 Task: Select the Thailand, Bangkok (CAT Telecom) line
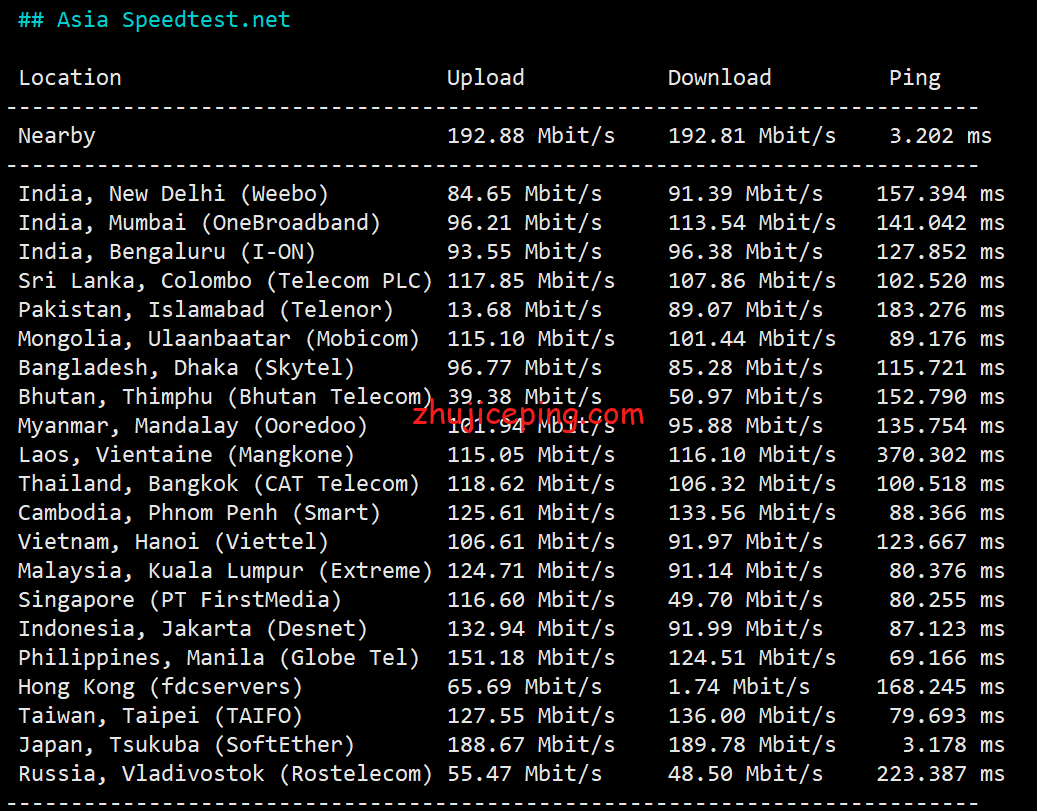(219, 484)
